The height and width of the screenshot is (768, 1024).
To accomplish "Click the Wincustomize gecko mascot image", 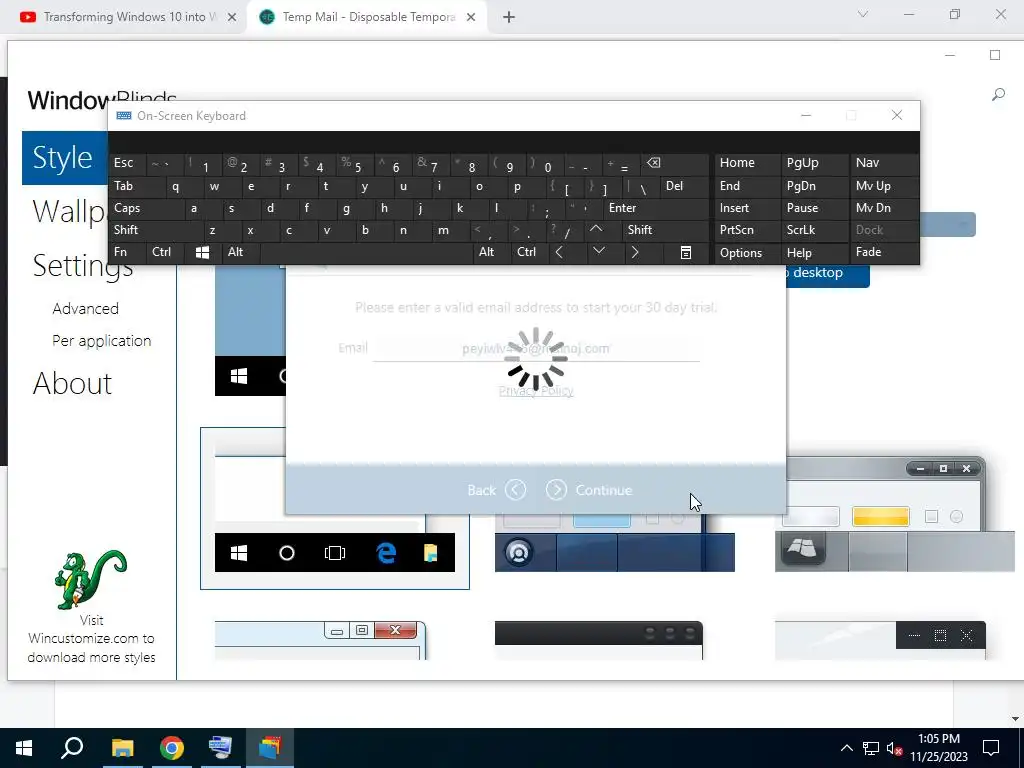I will point(91,580).
